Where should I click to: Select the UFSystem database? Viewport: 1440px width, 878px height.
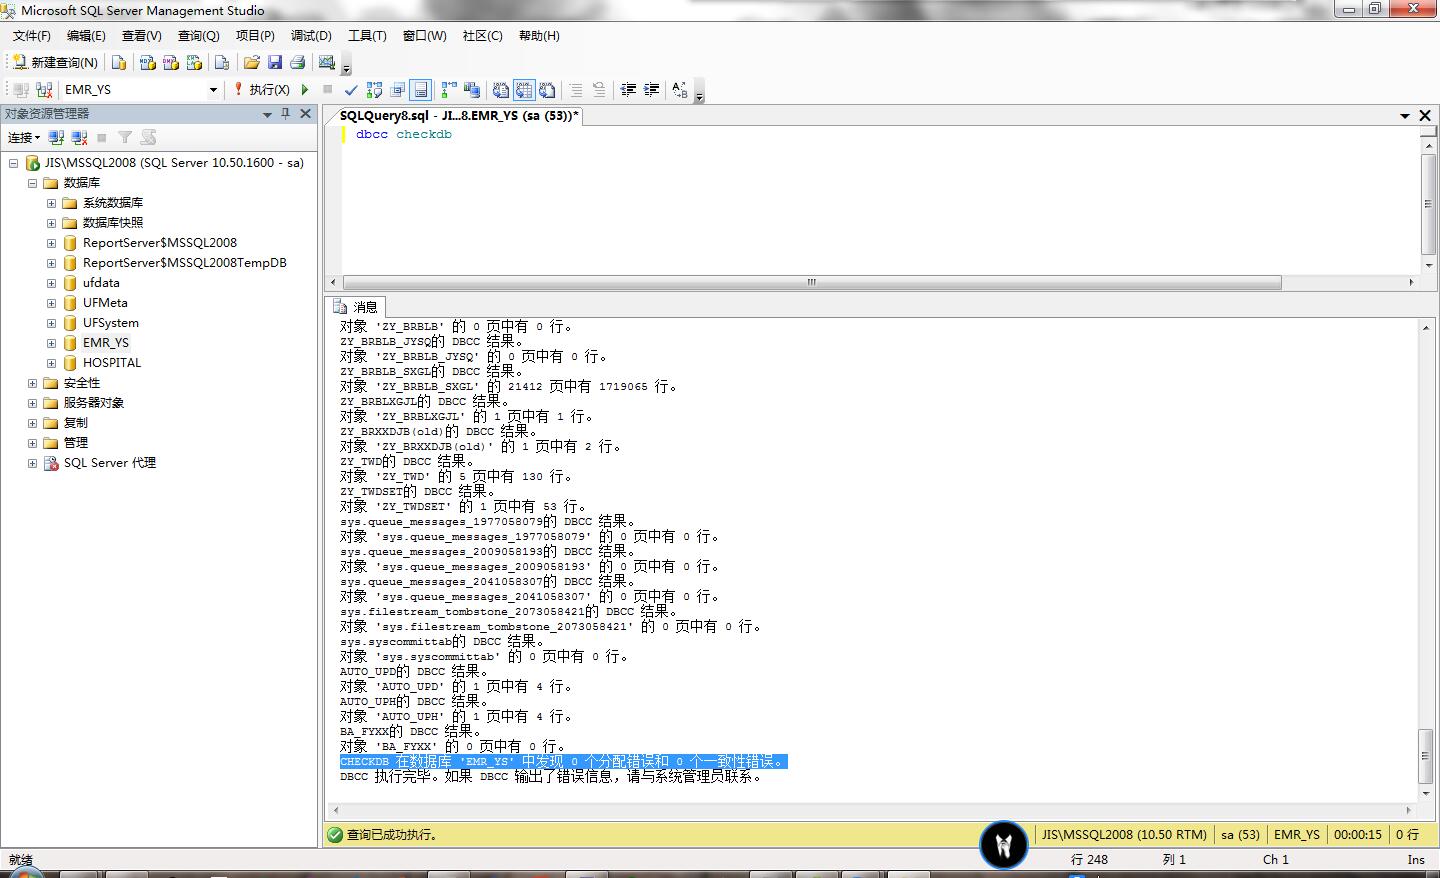click(x=110, y=323)
